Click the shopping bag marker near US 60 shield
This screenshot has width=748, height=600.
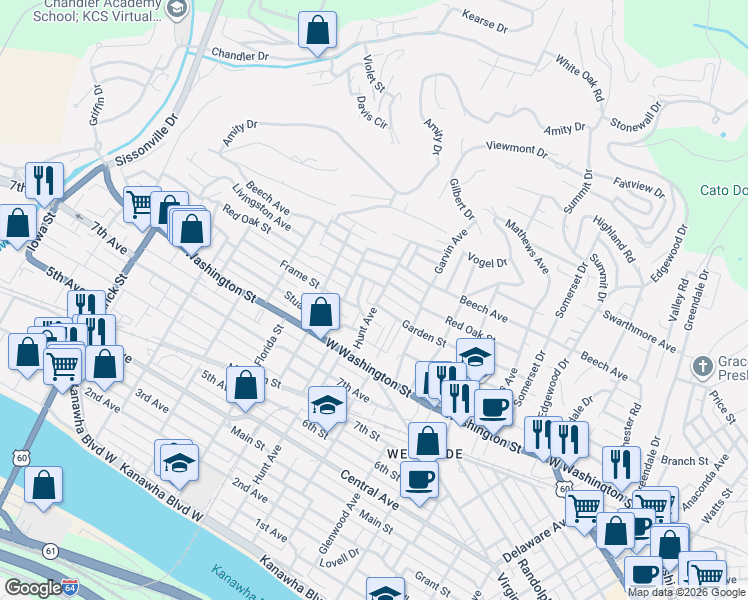coord(43,486)
